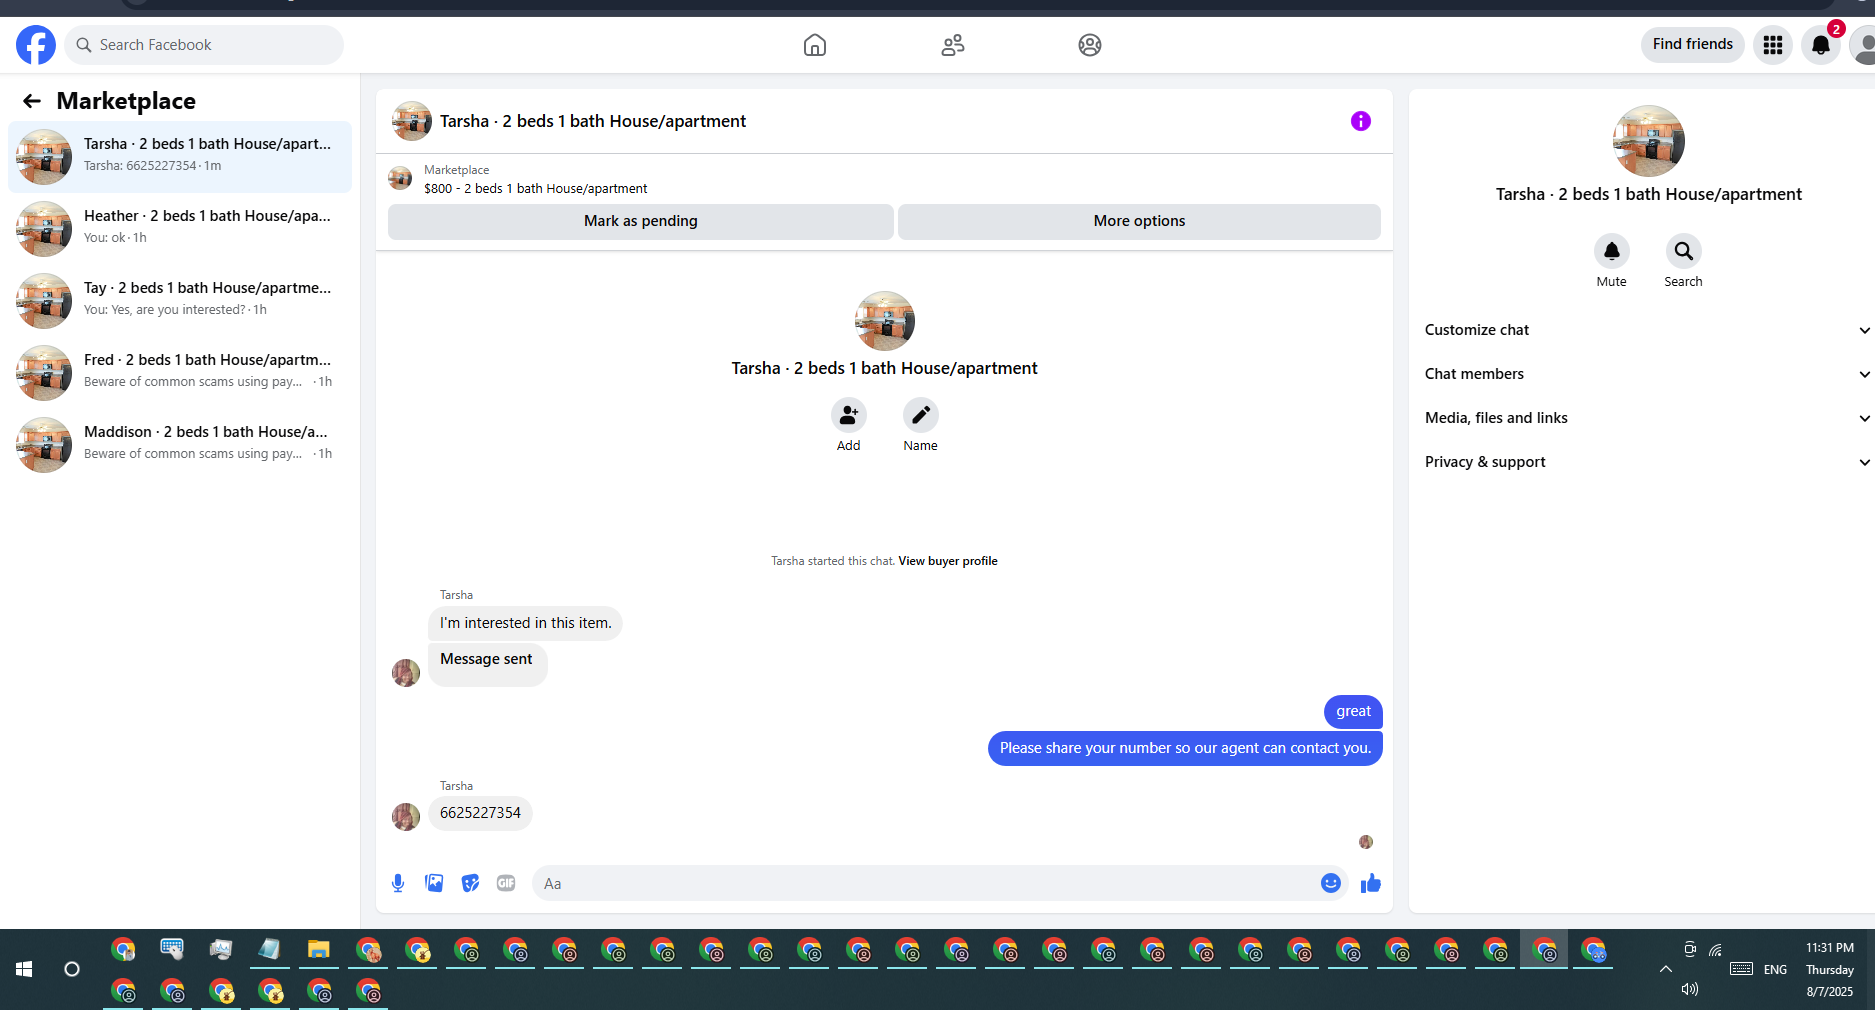Click Tarsha's avatar beside 6625227354
The height and width of the screenshot is (1010, 1875).
[406, 817]
